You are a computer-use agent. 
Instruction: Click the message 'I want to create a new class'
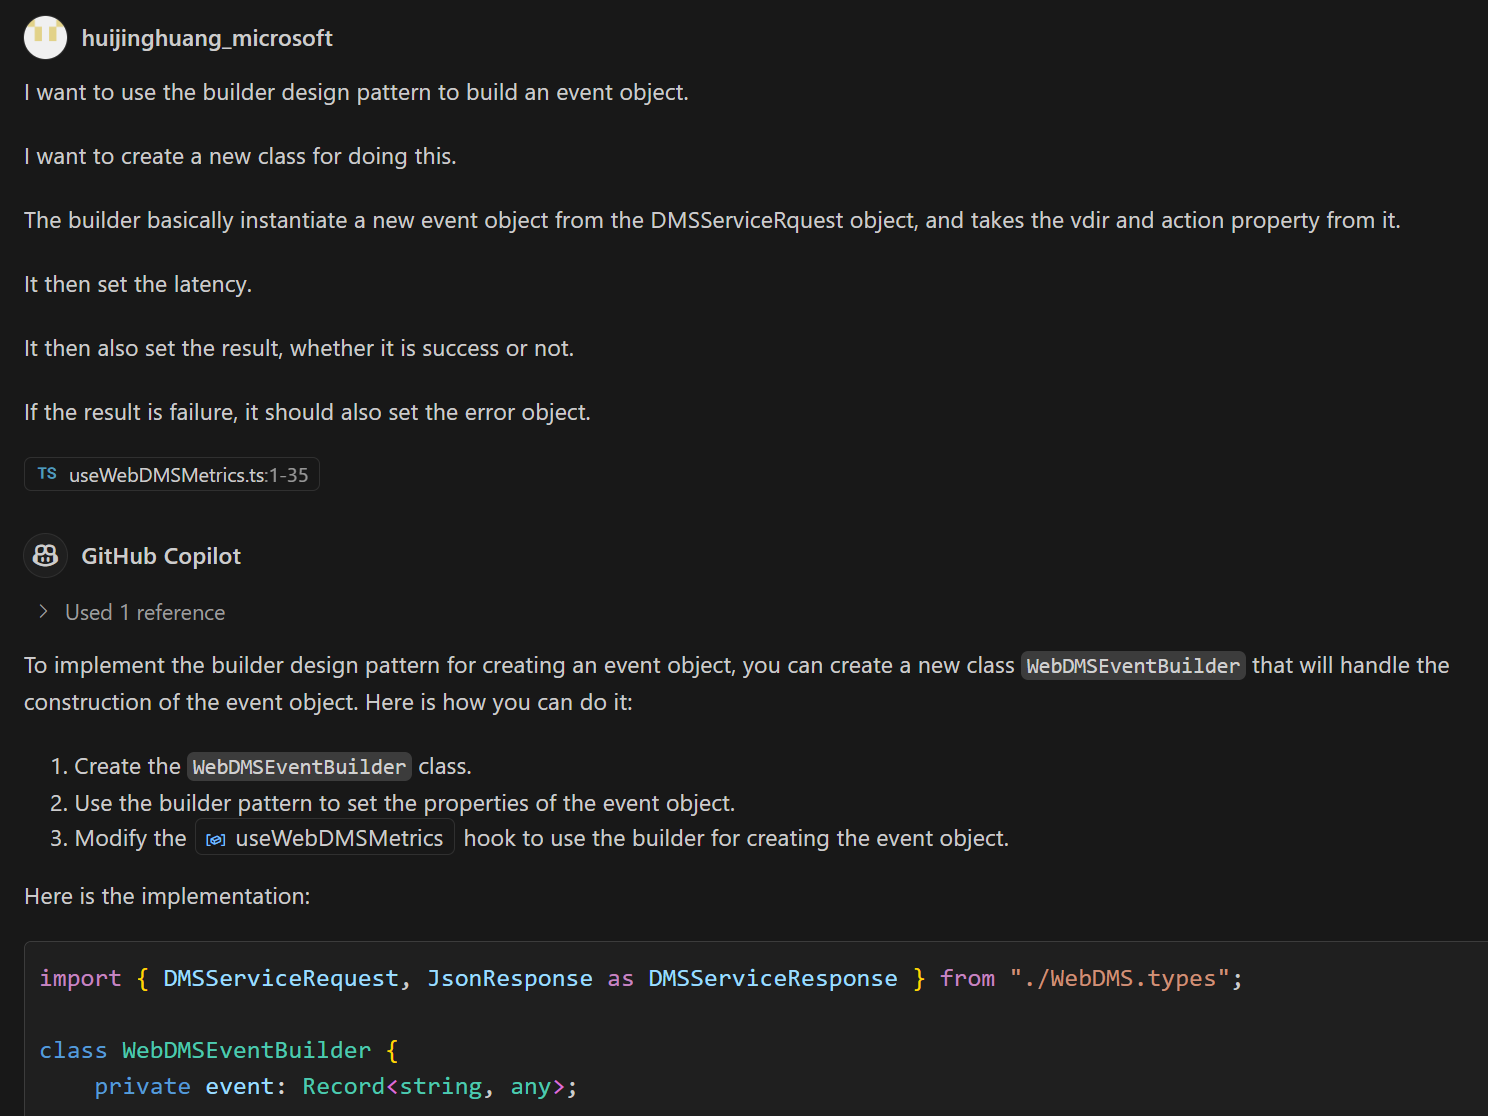pyautogui.click(x=240, y=156)
